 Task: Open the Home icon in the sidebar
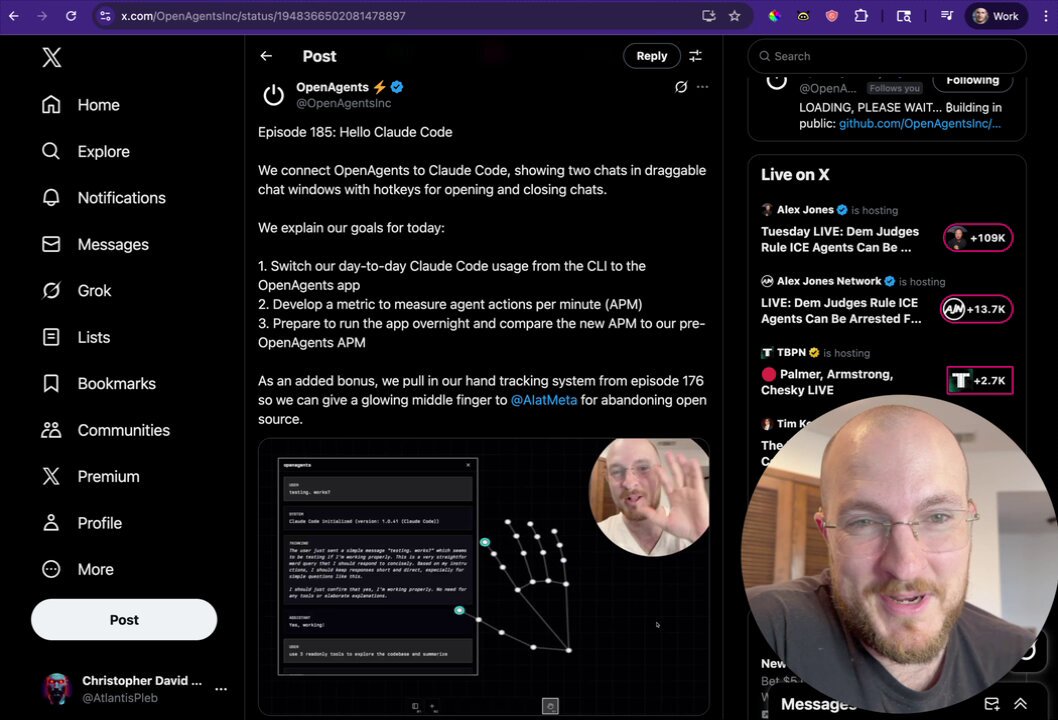click(x=51, y=105)
